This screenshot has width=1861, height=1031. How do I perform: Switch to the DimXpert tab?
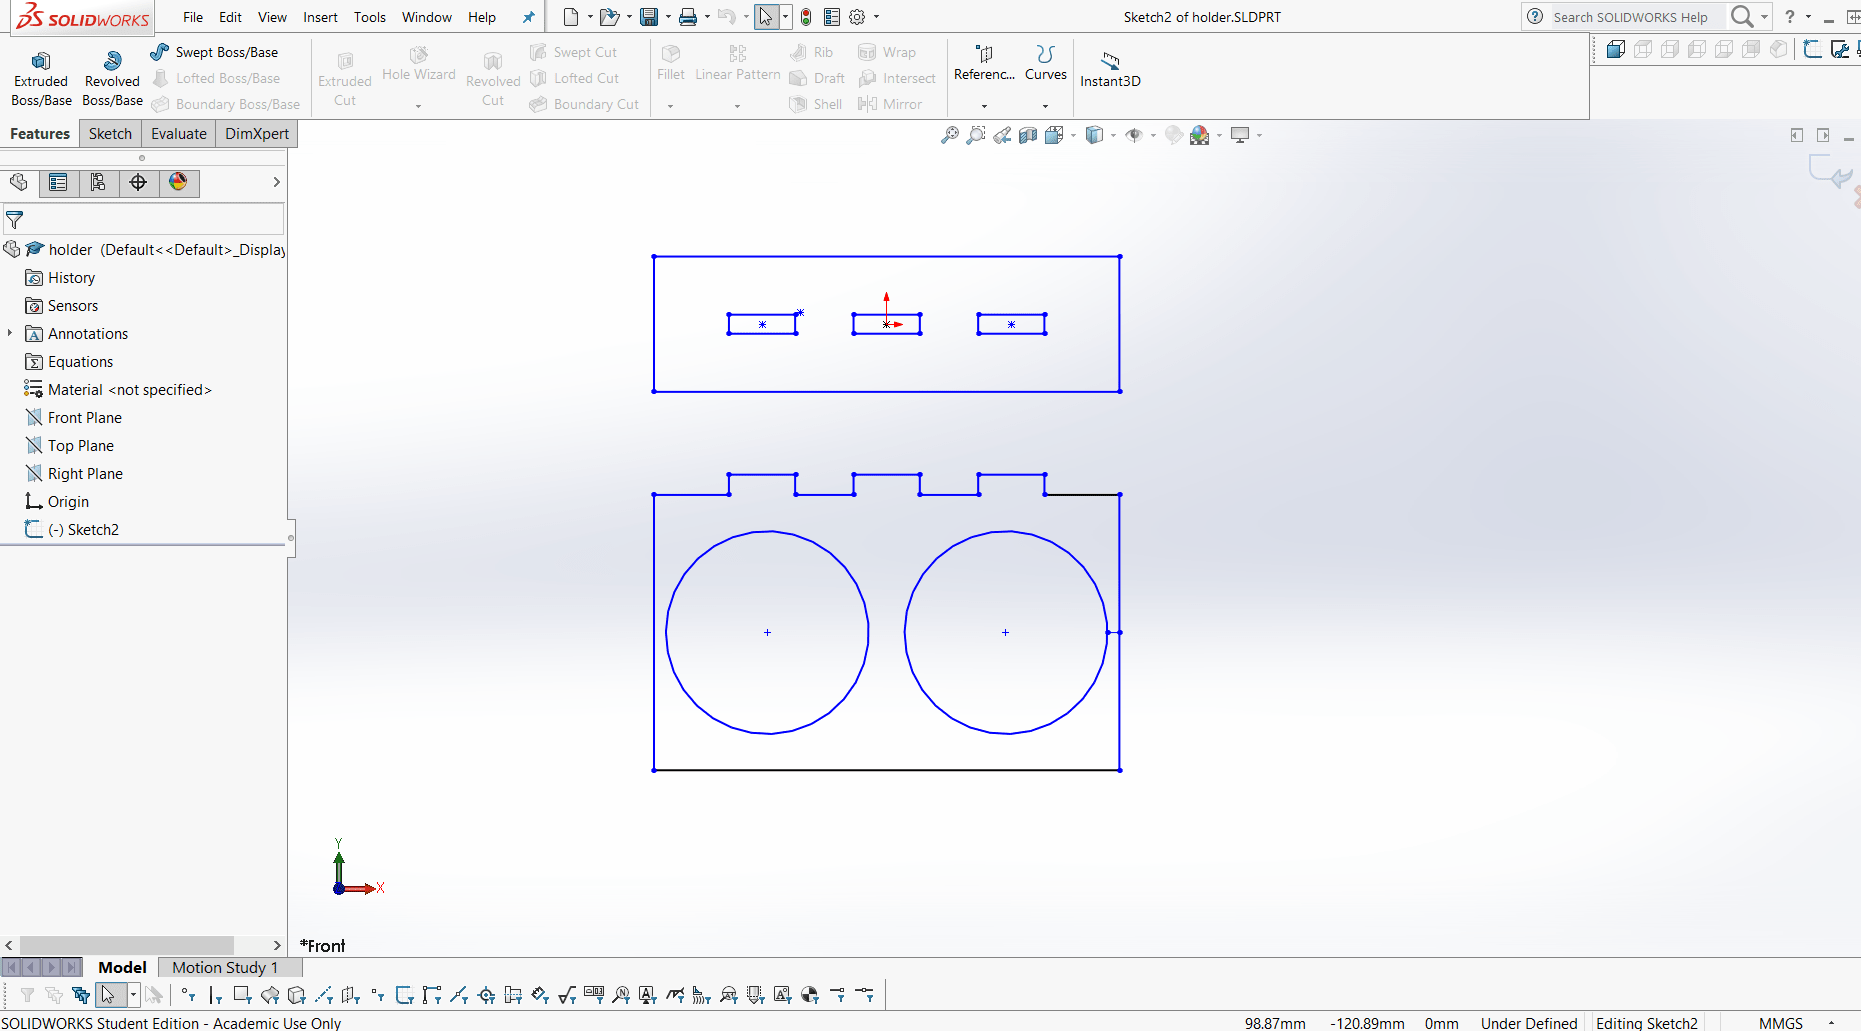(x=257, y=134)
